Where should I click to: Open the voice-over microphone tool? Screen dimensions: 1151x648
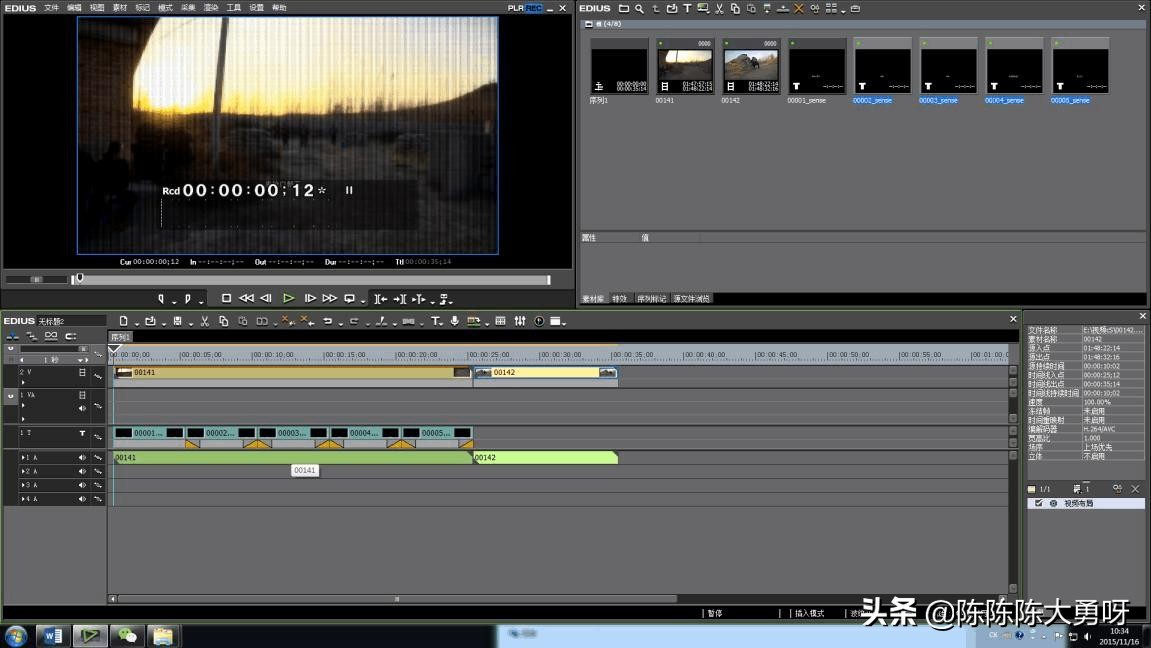[455, 321]
